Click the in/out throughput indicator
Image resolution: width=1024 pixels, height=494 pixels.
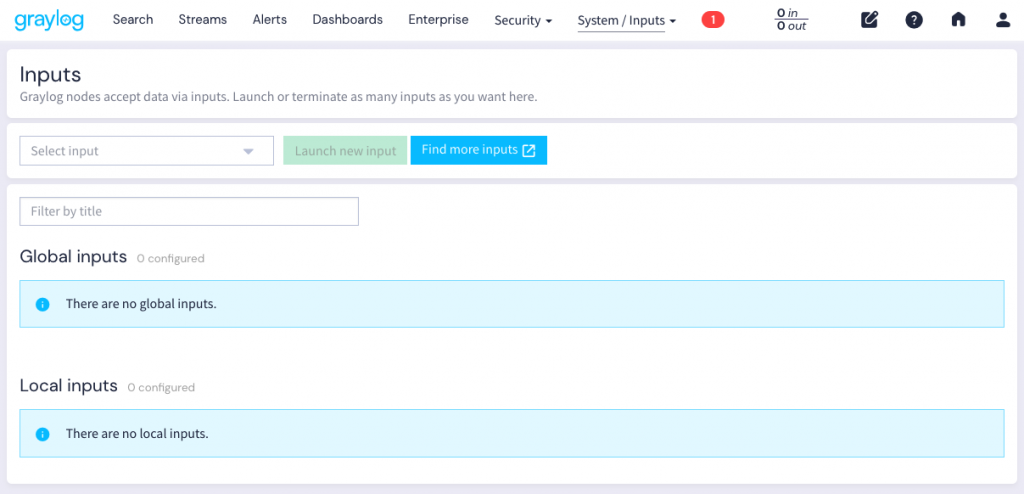791,20
